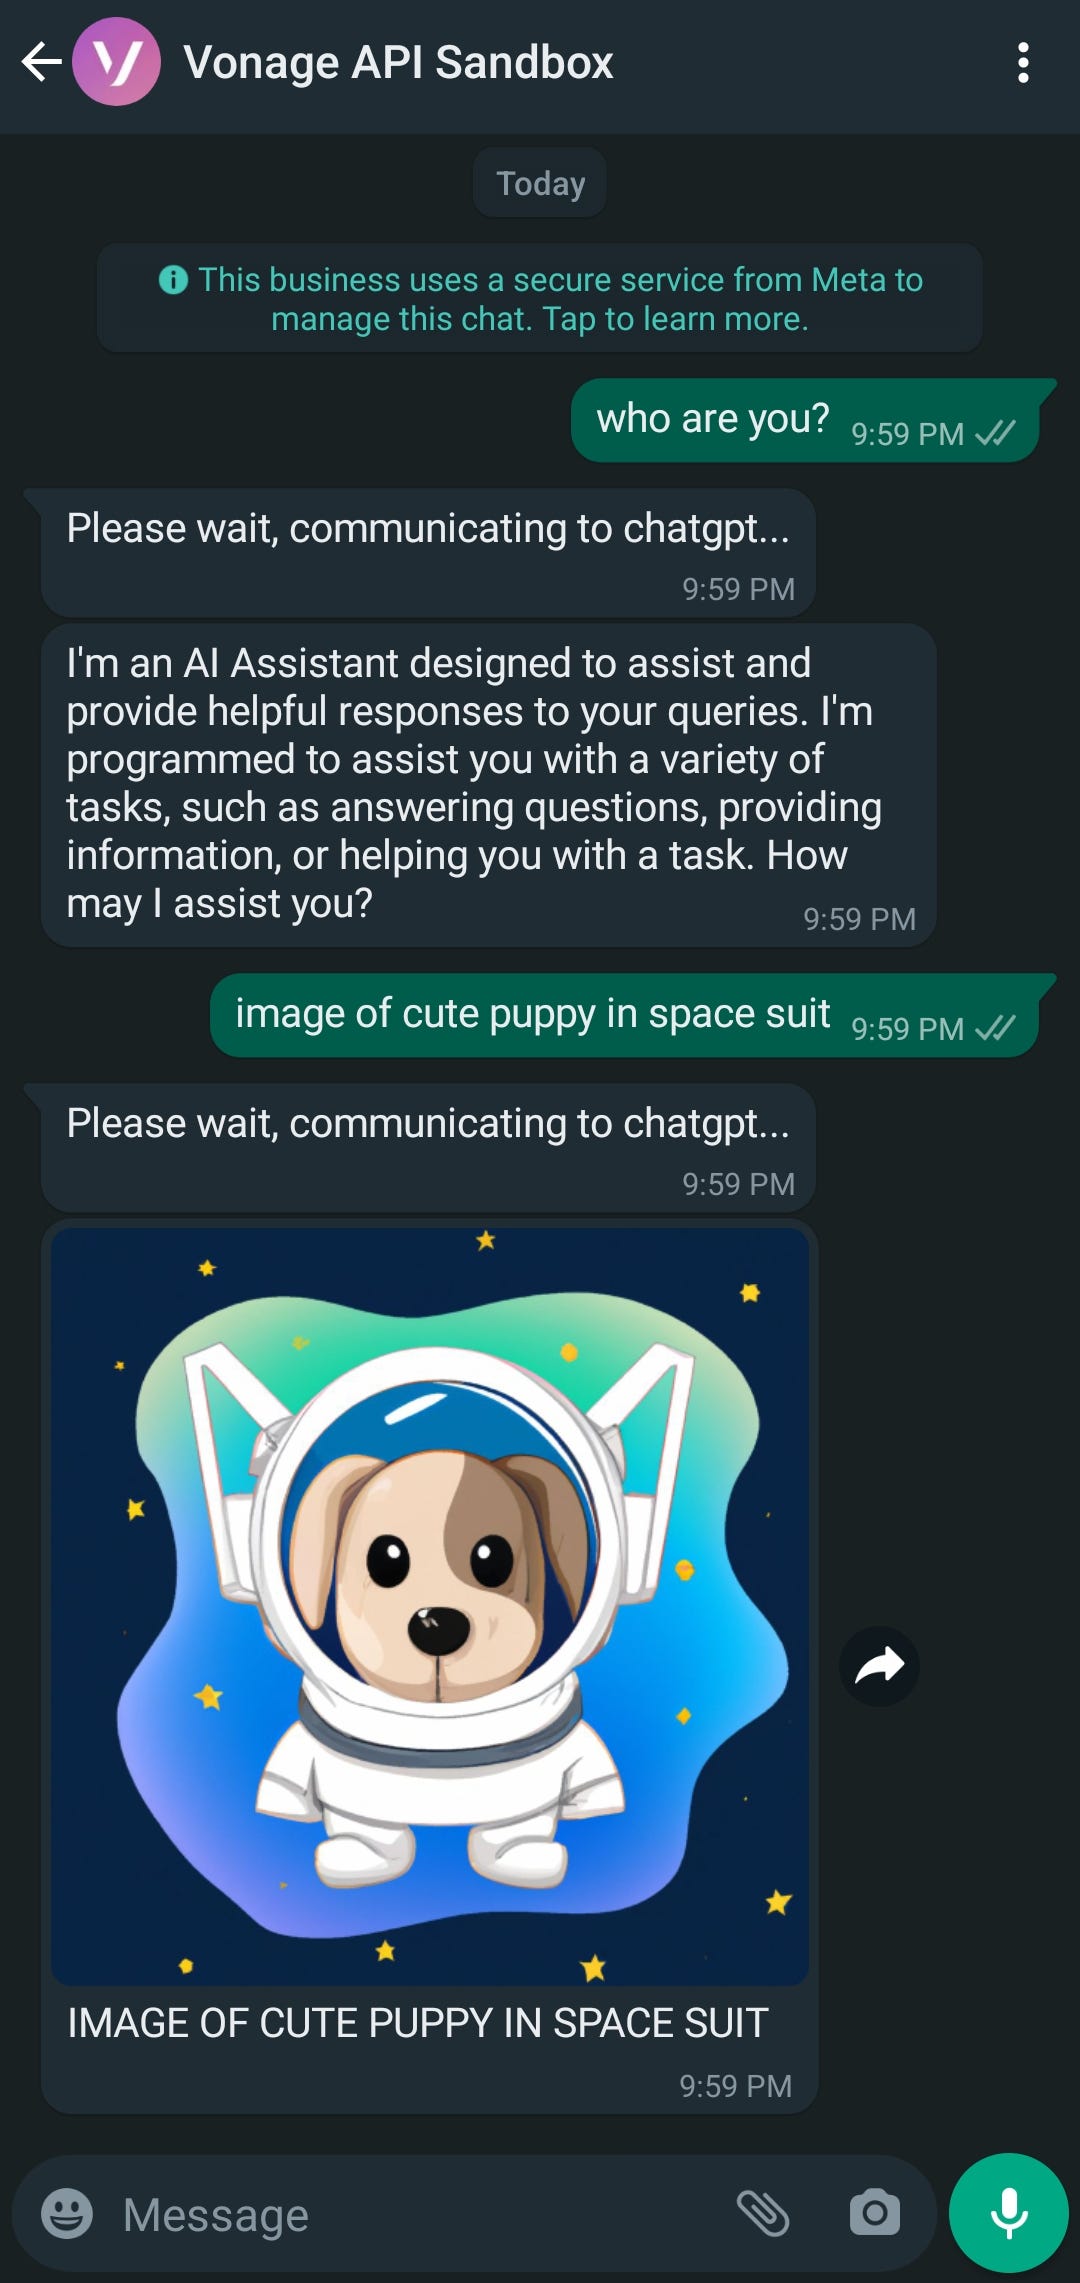Screen dimensions: 1080x2283
Task: Open the astronaut puppy image
Action: point(430,1607)
